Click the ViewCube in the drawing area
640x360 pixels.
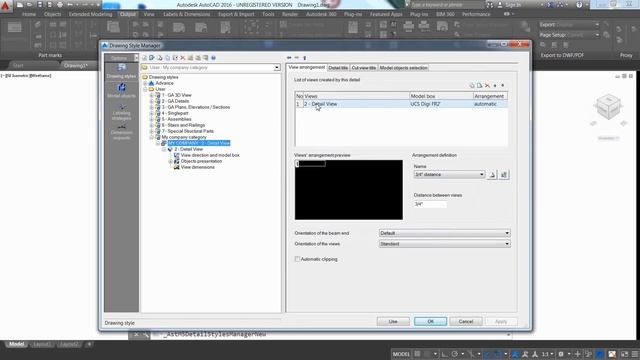(x=608, y=107)
